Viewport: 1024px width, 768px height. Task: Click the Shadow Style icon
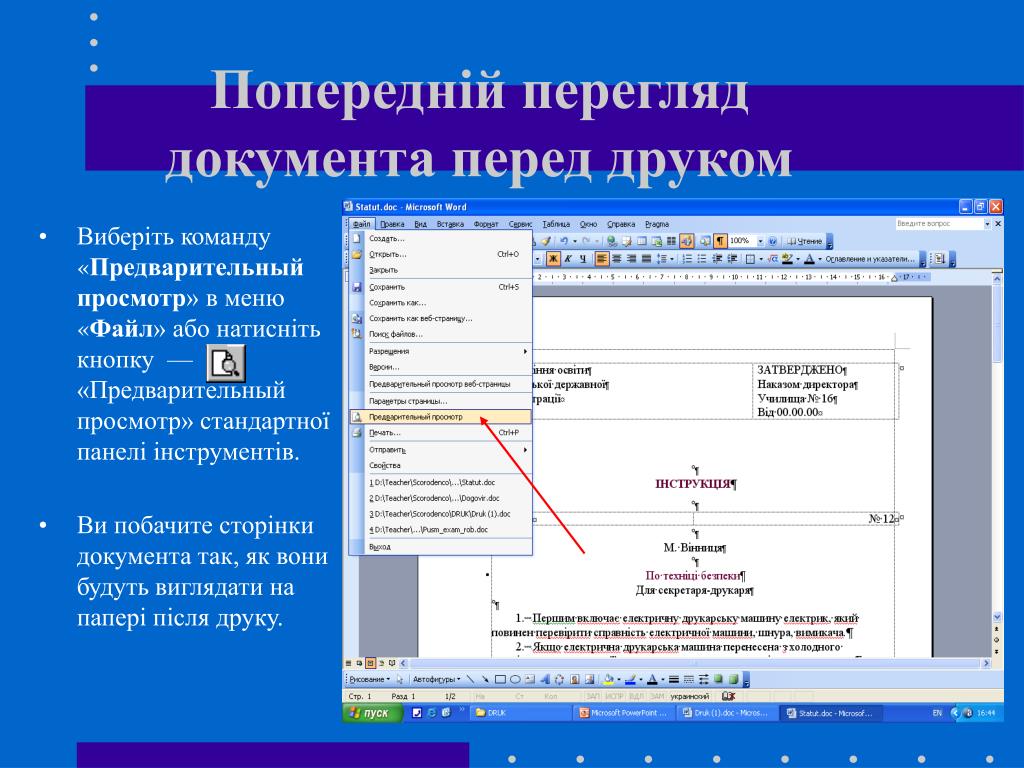click(x=718, y=679)
